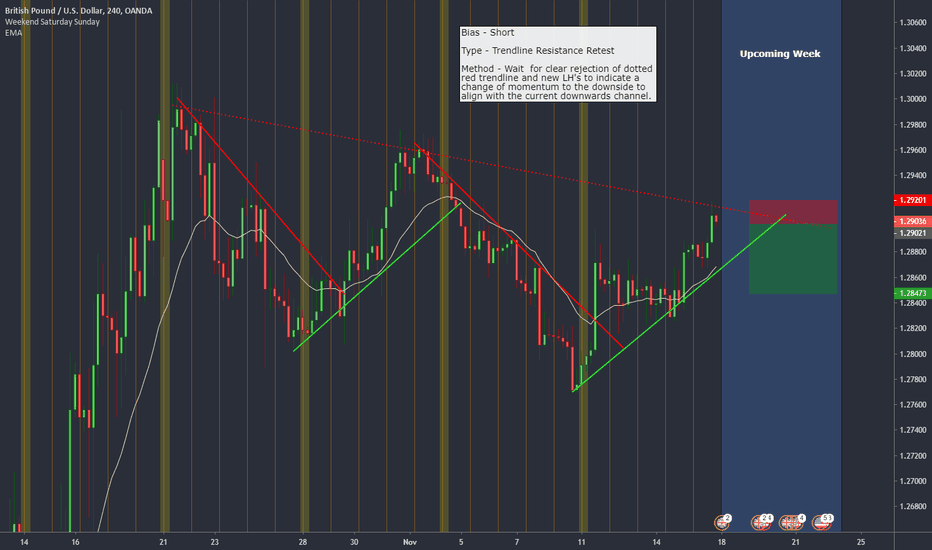Select the EMA indicator label
This screenshot has width=932, height=550.
10,33
